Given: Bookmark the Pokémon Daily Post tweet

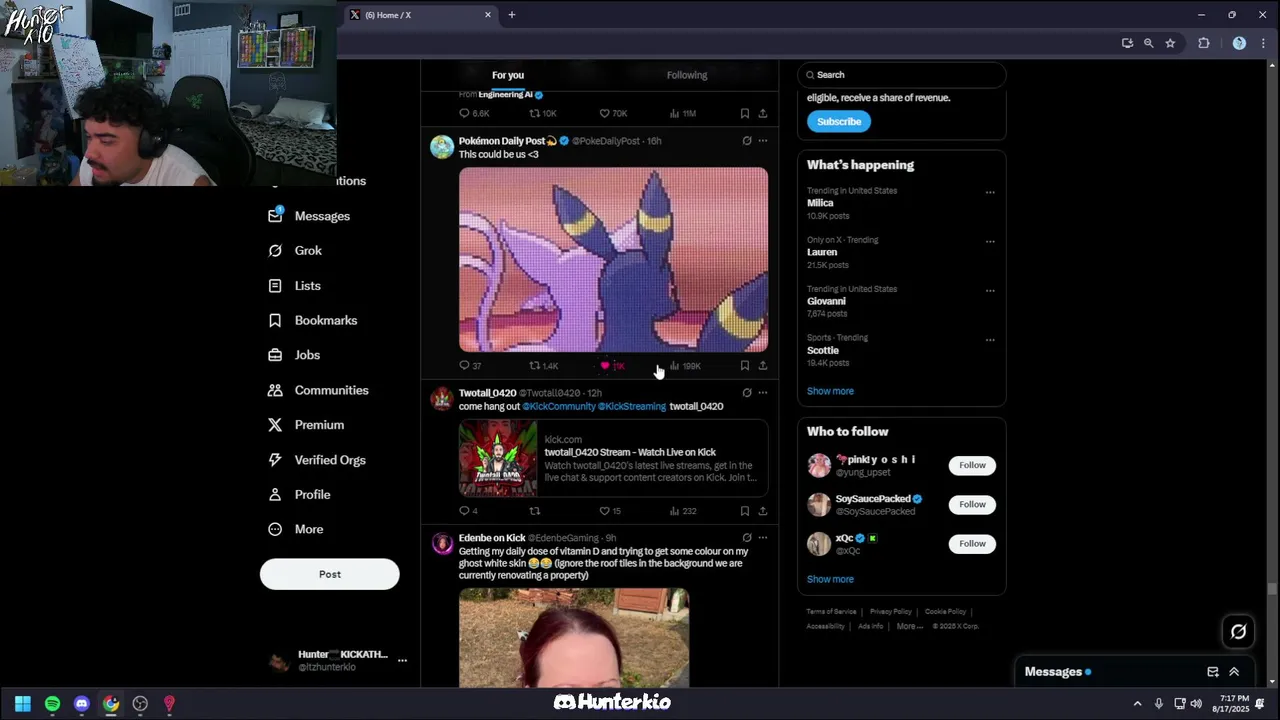Looking at the screenshot, I should point(744,366).
